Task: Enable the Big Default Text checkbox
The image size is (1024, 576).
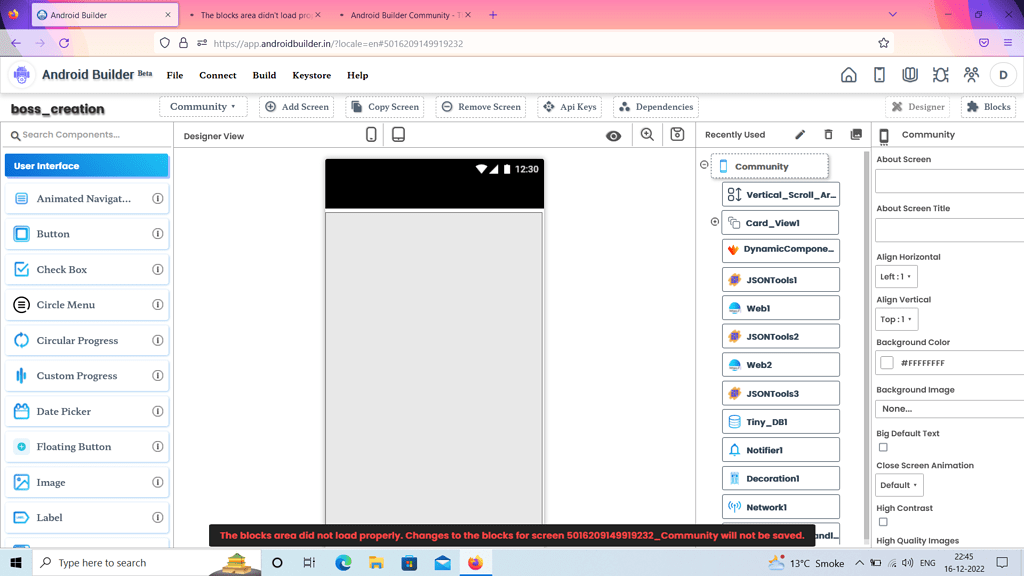Action: click(x=883, y=447)
